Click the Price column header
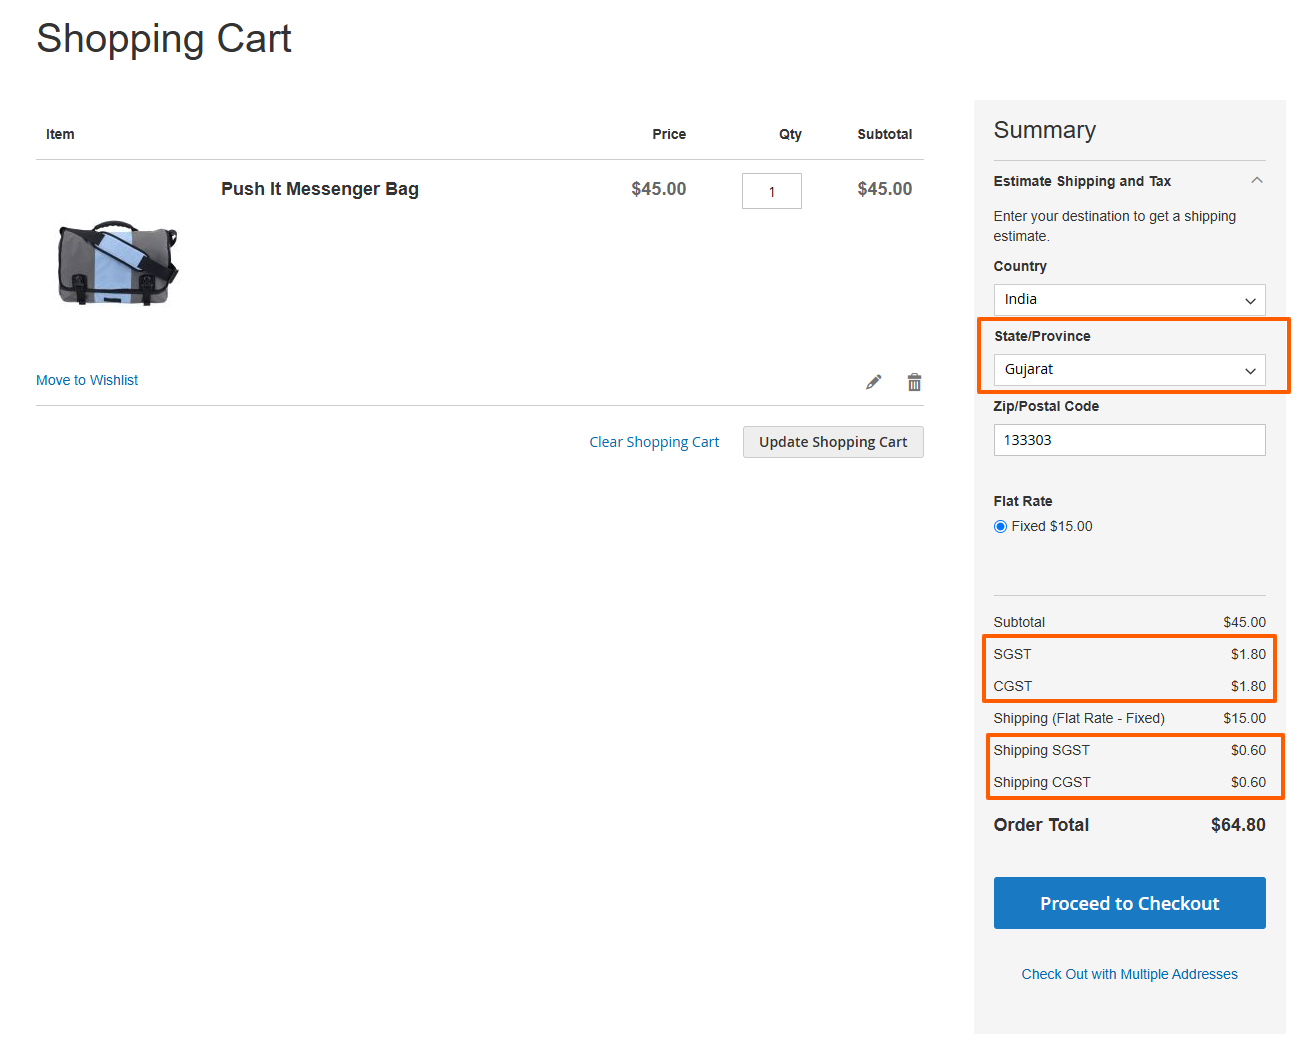Viewport: 1301px width, 1063px height. [x=669, y=134]
